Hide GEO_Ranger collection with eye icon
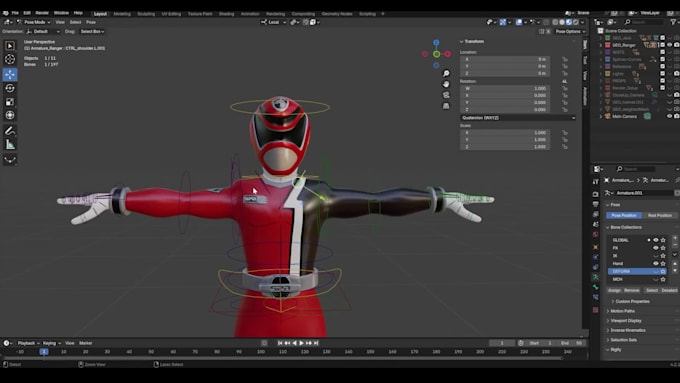Viewport: 680px width, 383px height. (x=670, y=45)
